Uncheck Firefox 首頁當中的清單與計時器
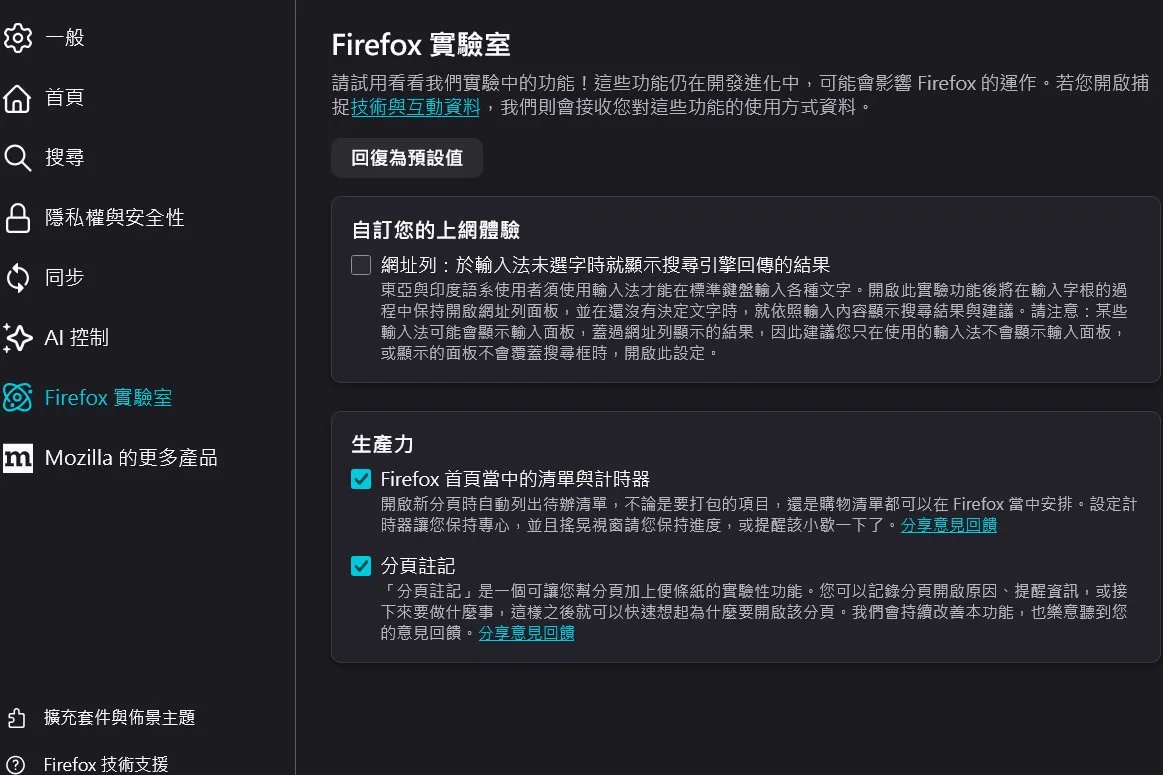Viewport: 1163px width, 775px height. 361,480
